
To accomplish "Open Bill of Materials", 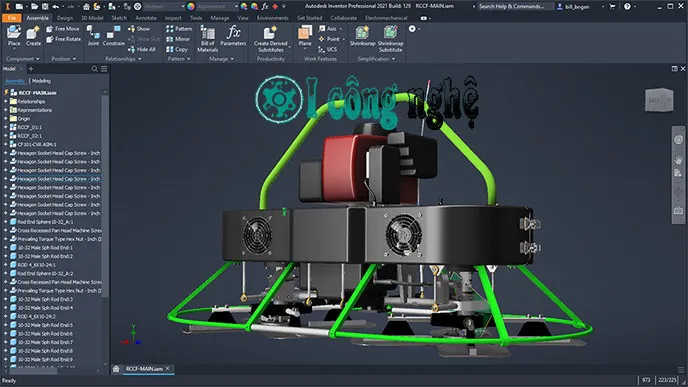I will (x=208, y=39).
